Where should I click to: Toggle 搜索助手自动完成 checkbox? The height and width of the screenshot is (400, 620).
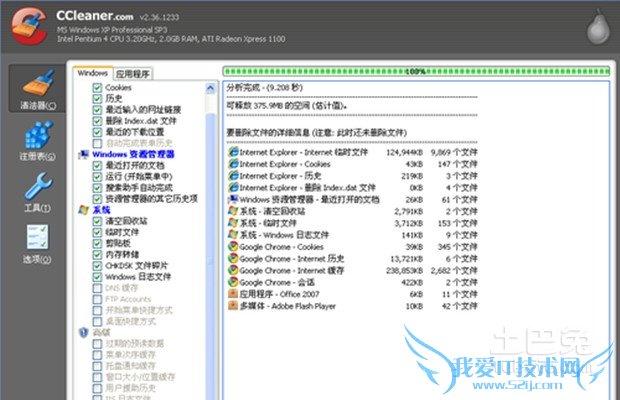point(97,187)
